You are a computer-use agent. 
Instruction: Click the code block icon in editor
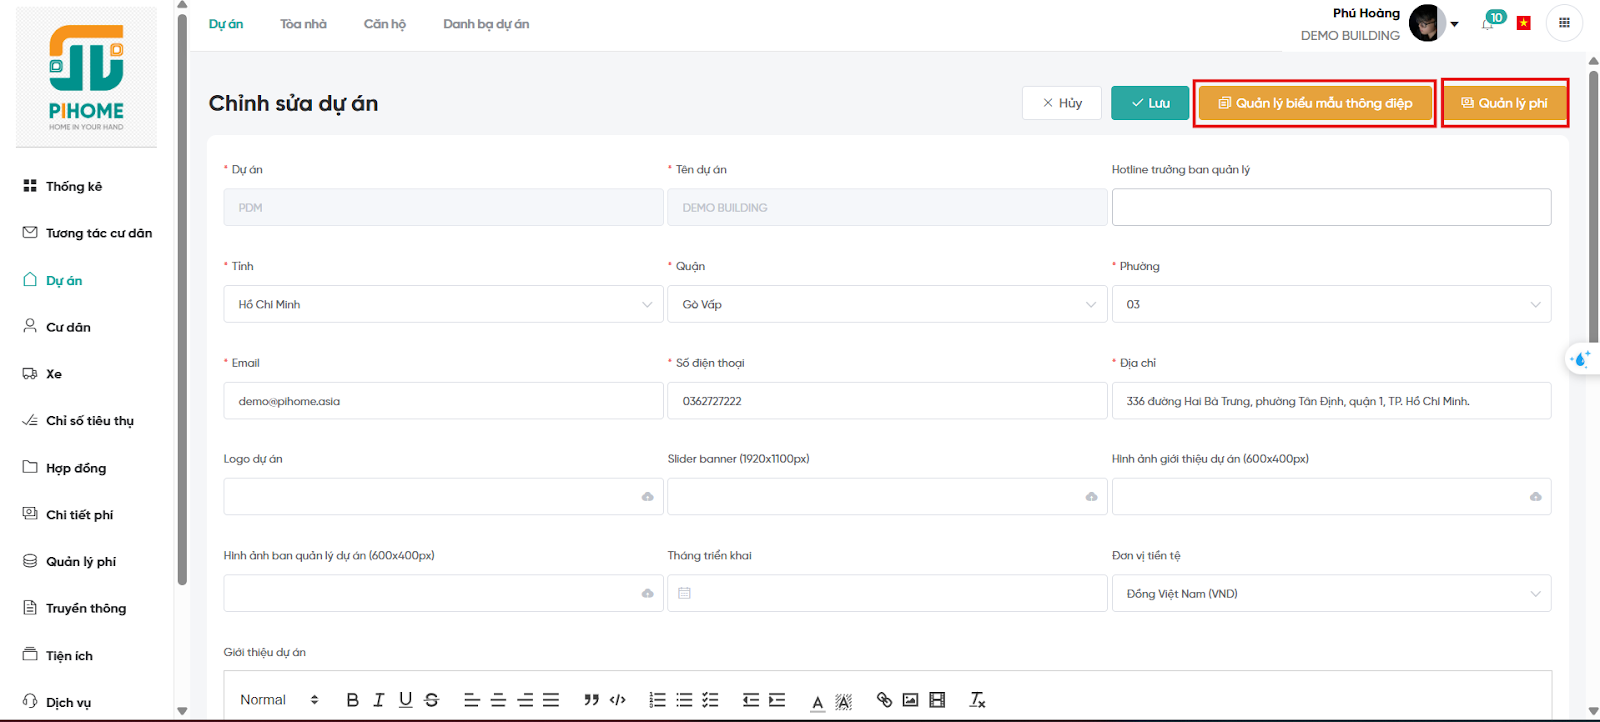(x=618, y=700)
